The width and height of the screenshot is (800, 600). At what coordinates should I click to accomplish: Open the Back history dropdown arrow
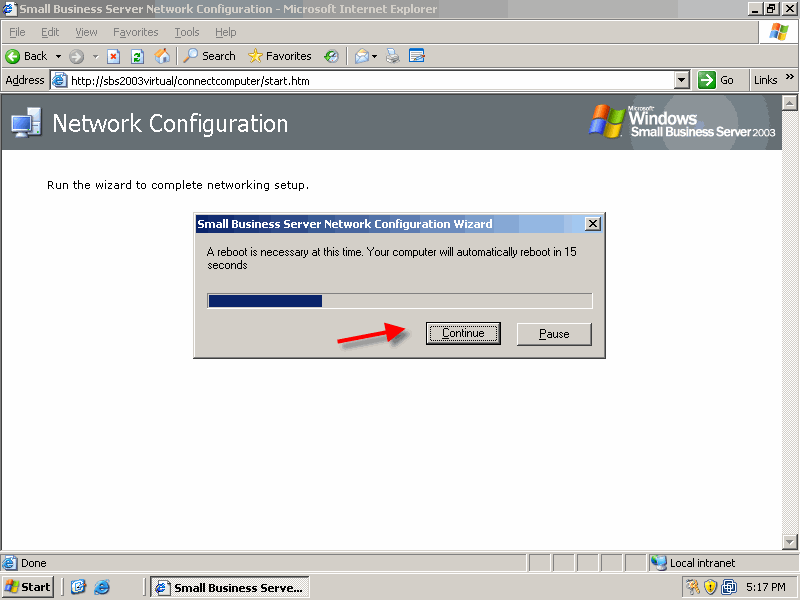pyautogui.click(x=58, y=56)
